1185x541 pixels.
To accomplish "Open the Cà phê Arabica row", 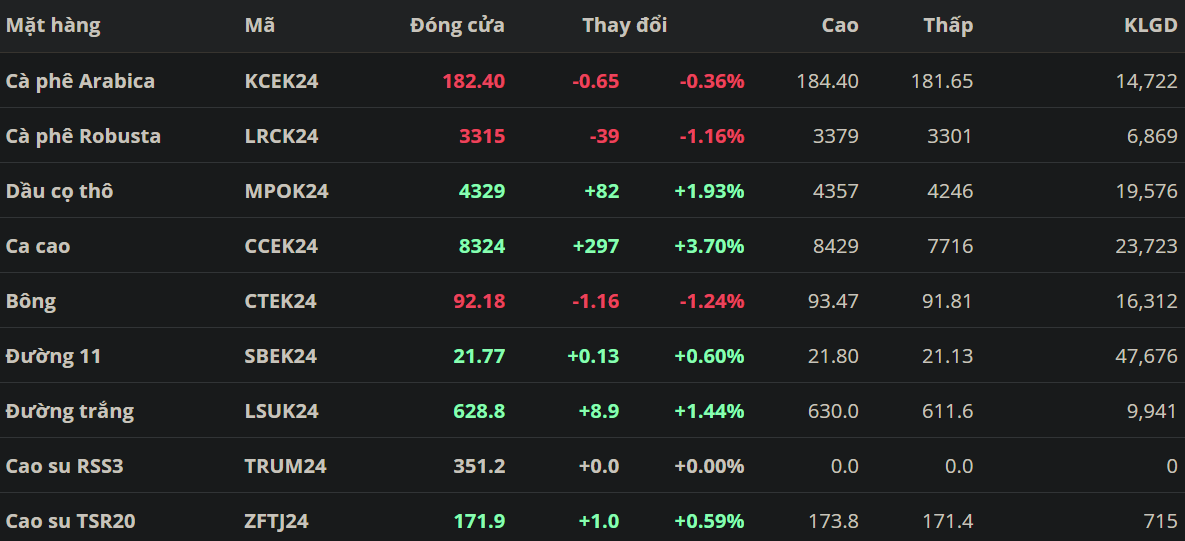I will [x=80, y=81].
